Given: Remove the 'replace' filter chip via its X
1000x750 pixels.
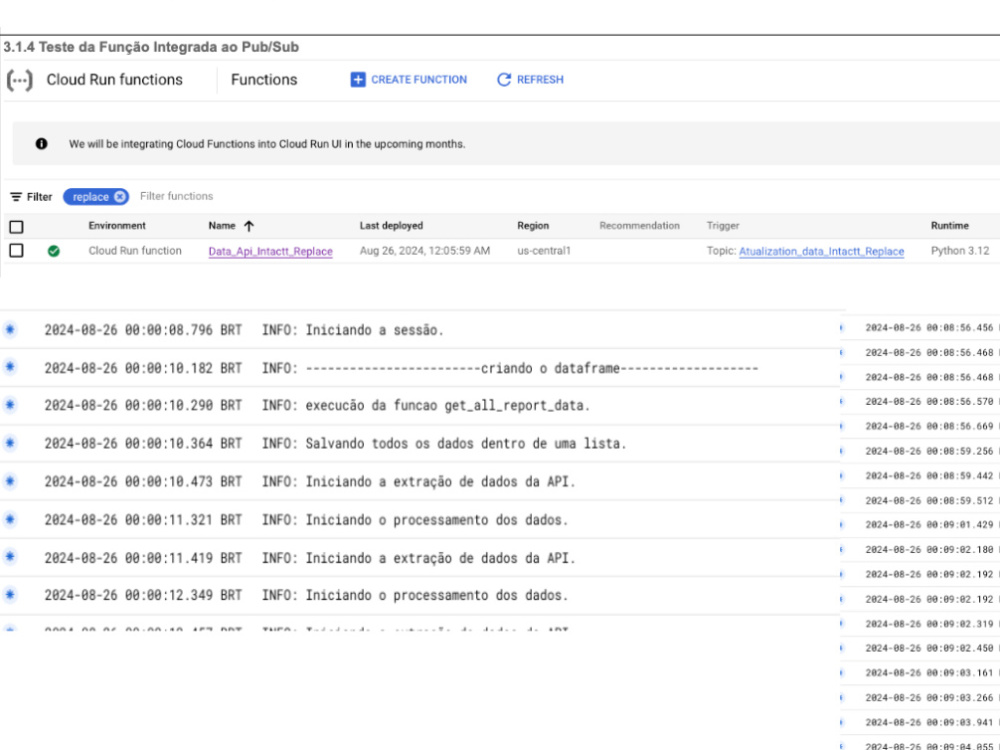Looking at the screenshot, I should click(120, 197).
